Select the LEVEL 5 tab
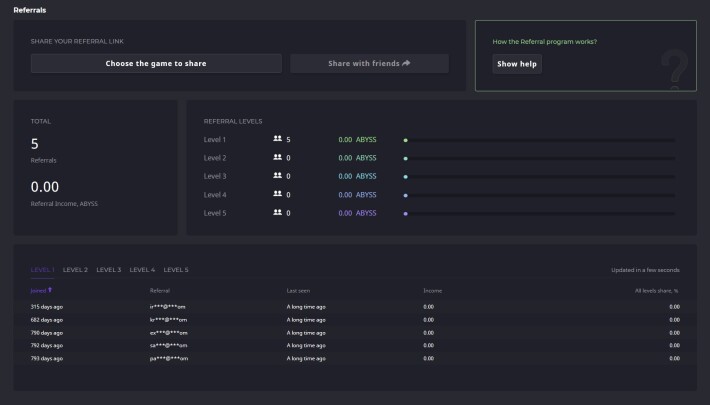This screenshot has width=710, height=405. point(176,270)
